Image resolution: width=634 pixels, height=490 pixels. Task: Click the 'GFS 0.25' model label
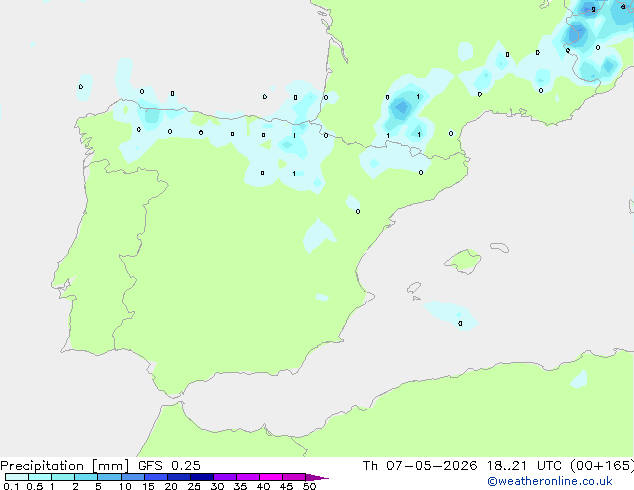pyautogui.click(x=169, y=466)
